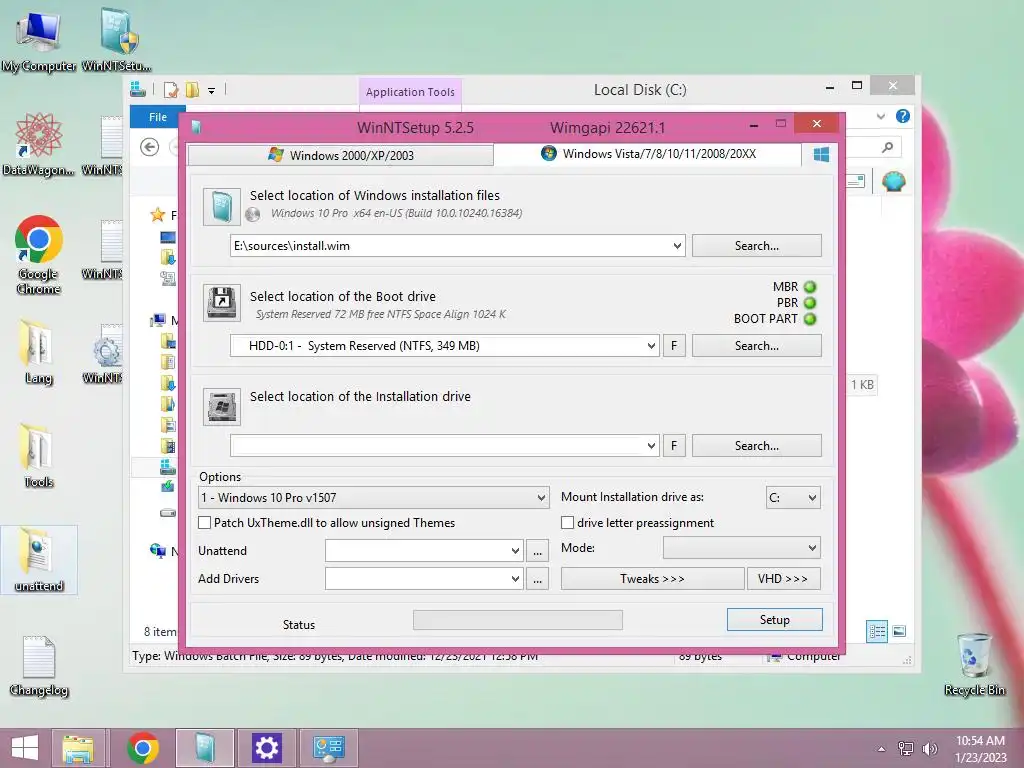Click the gear app taskbar icon
1024x768 pixels.
266,748
